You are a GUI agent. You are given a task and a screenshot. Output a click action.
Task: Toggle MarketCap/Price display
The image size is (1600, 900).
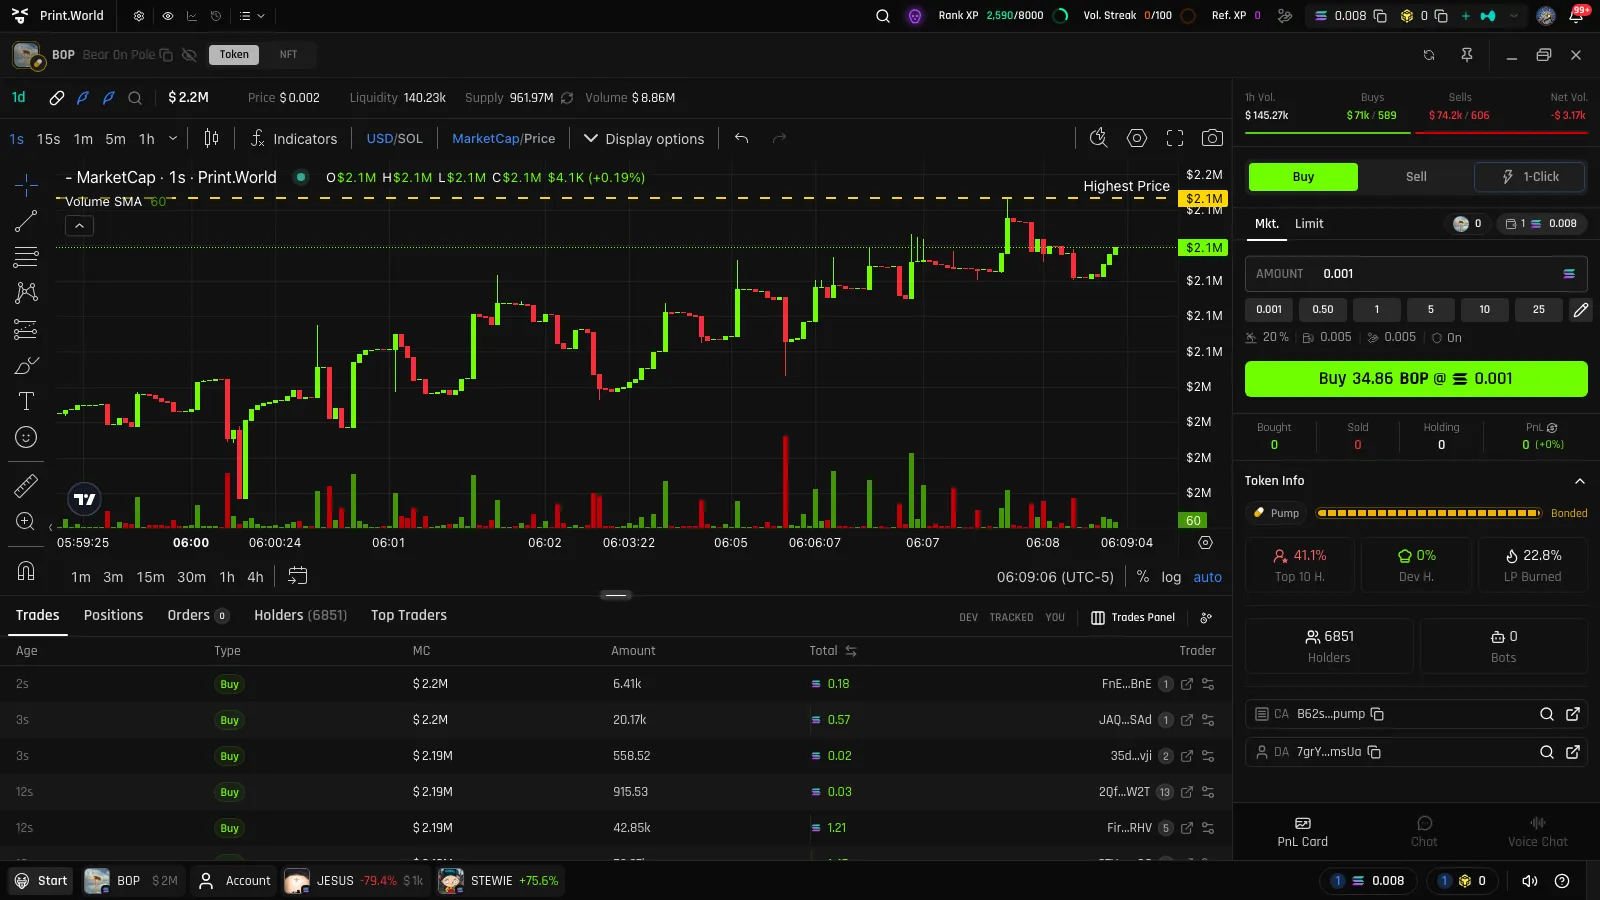click(x=503, y=139)
